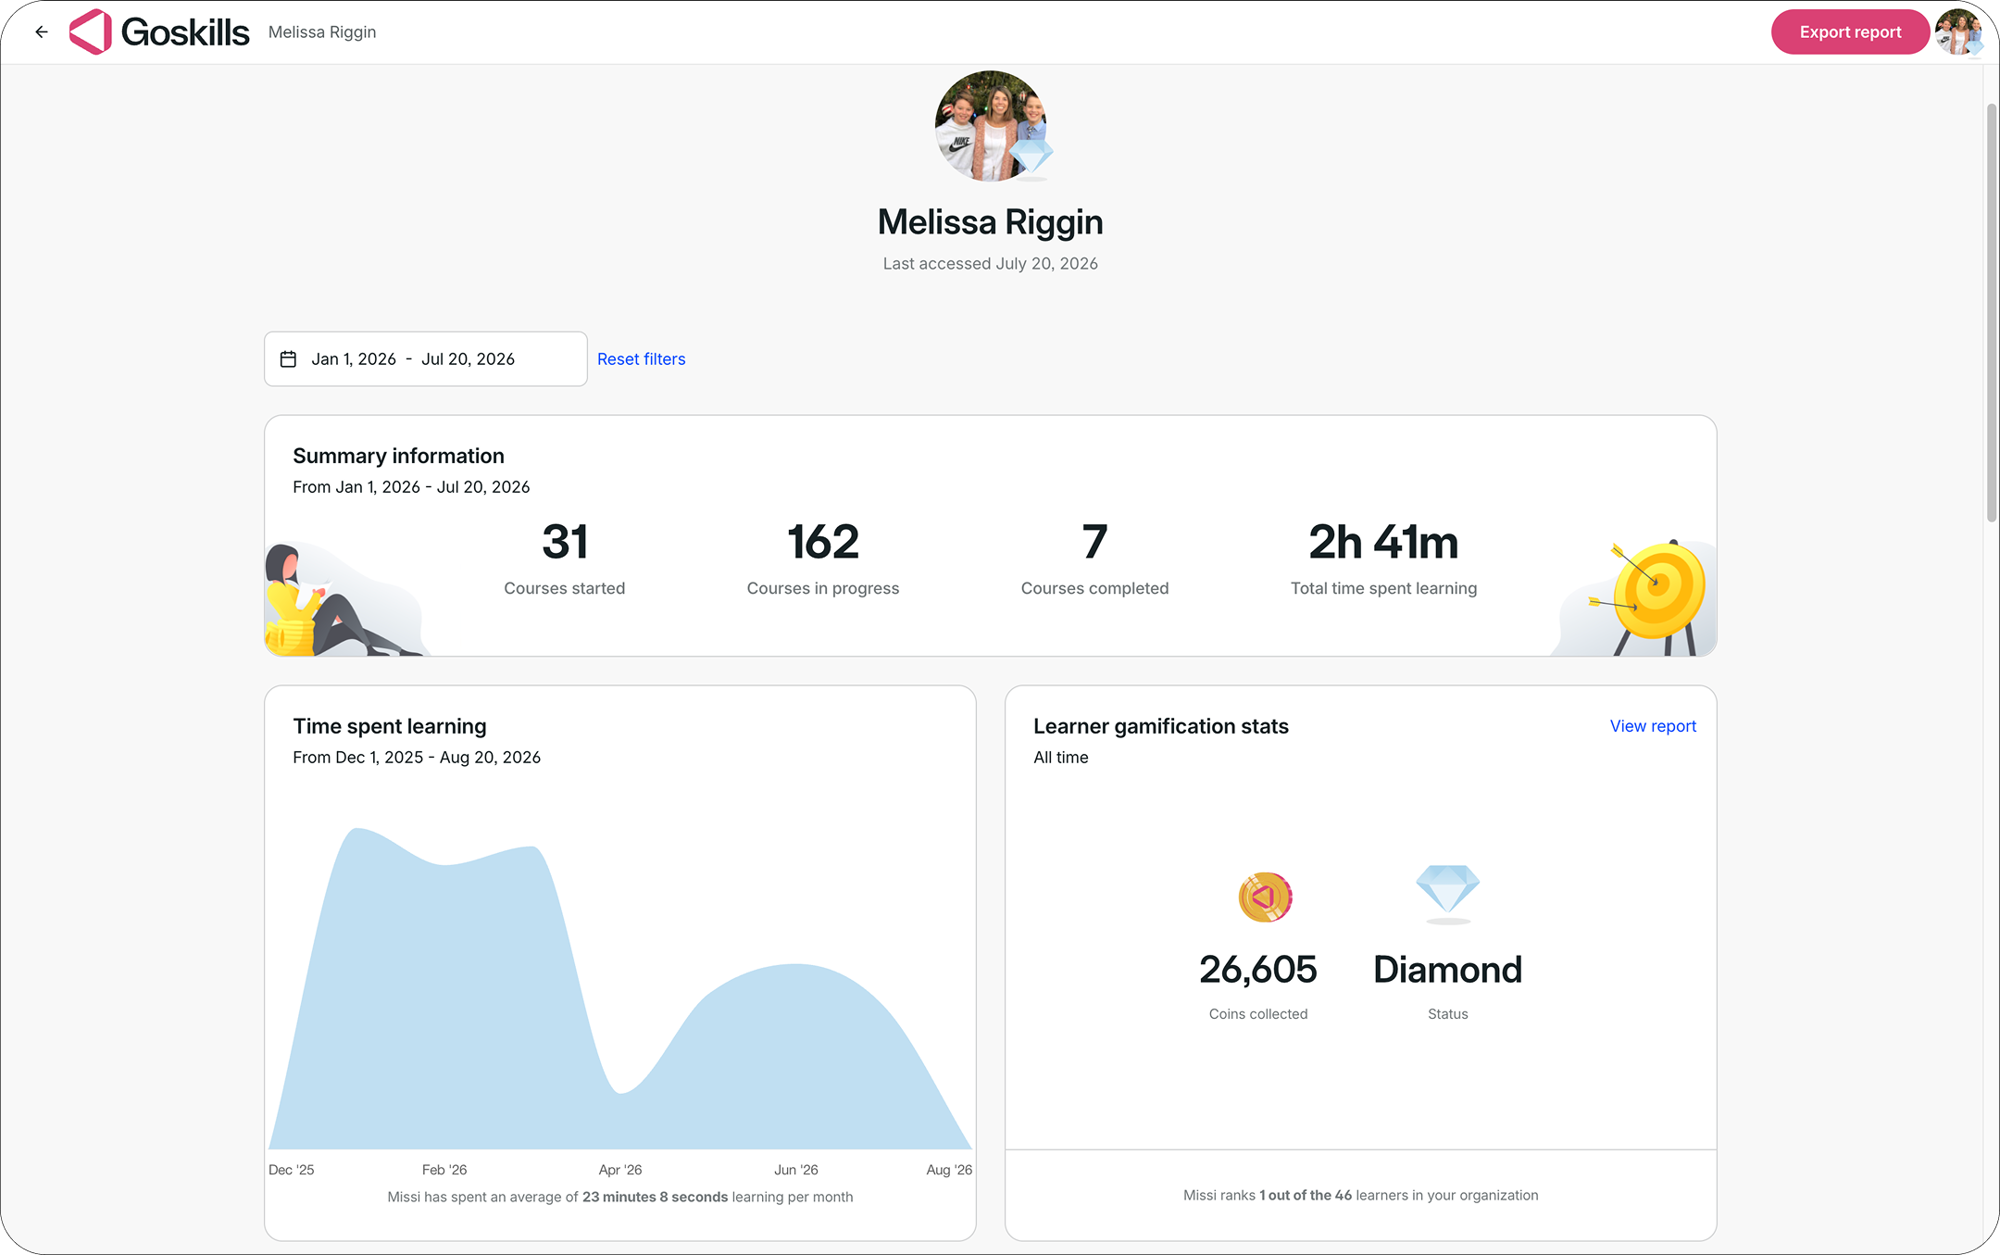This screenshot has width=2000, height=1255.
Task: Click the Learner gamification stats heading
Action: (x=1161, y=726)
